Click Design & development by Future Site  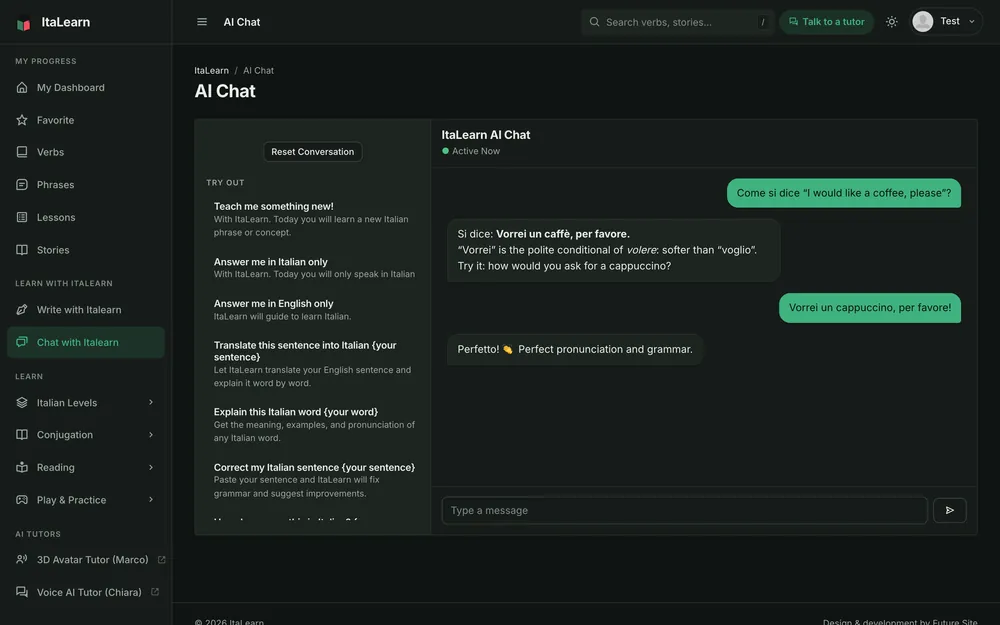click(900, 622)
